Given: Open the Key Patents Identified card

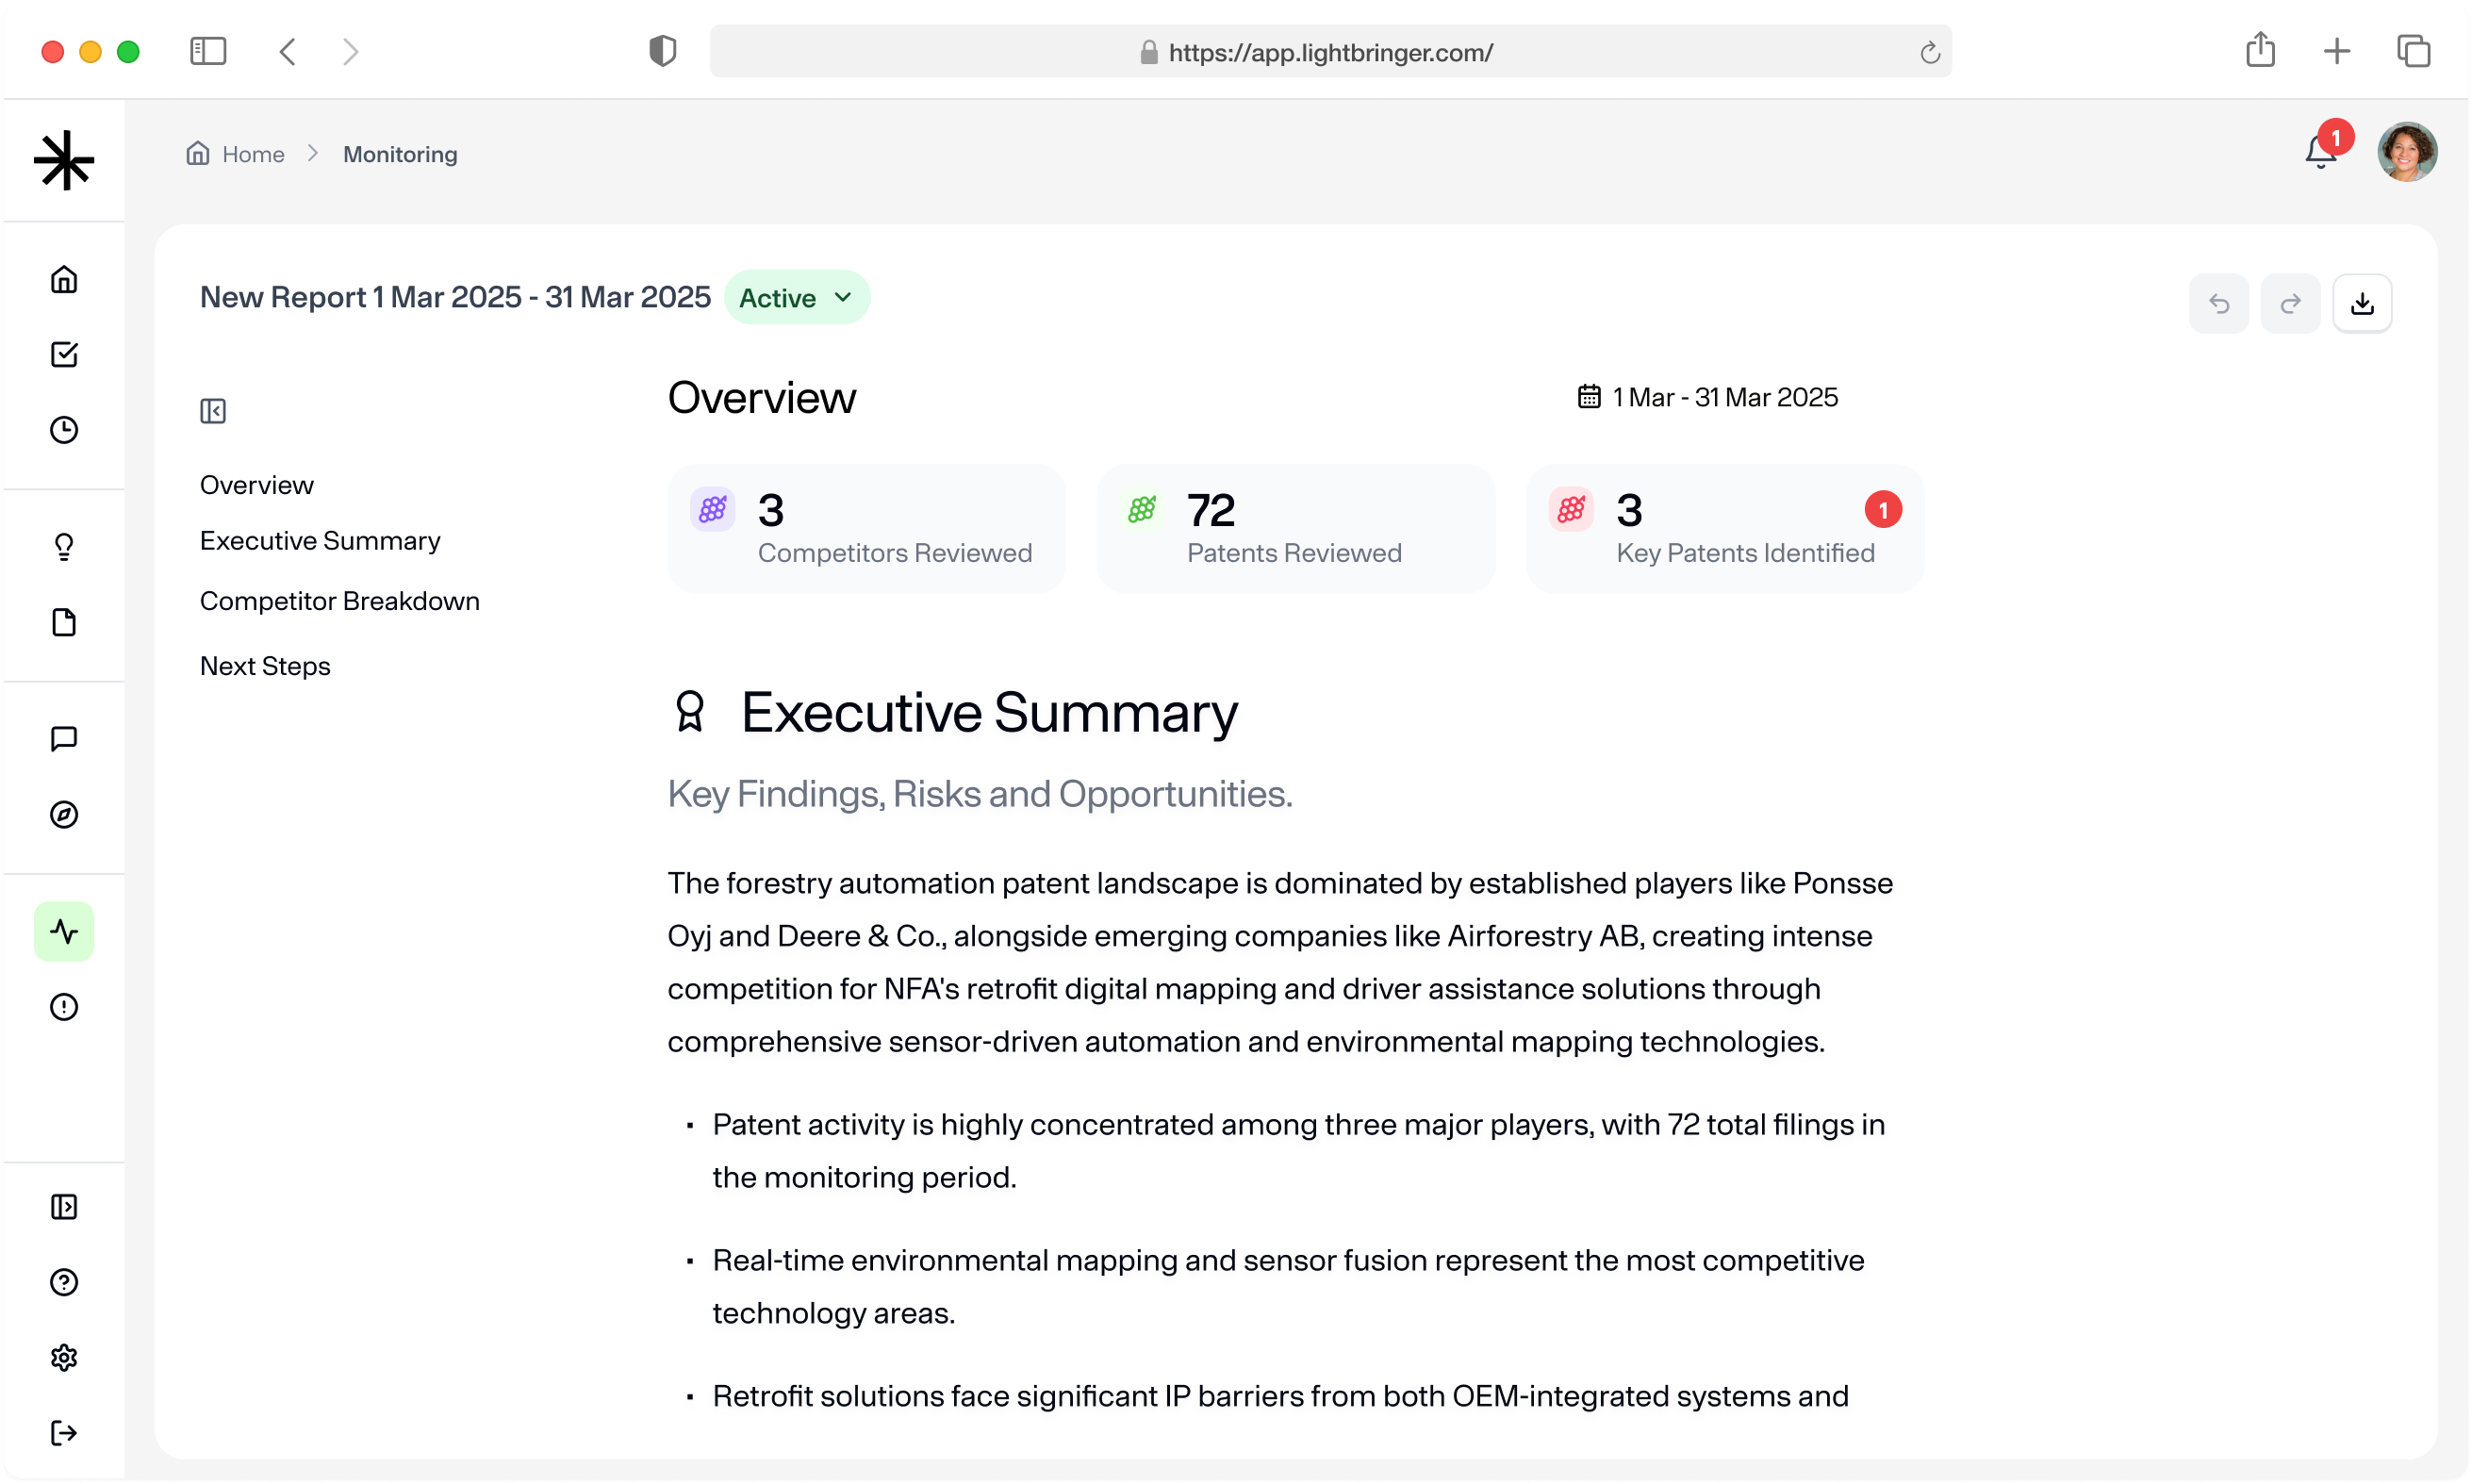Looking at the screenshot, I should tap(1724, 529).
